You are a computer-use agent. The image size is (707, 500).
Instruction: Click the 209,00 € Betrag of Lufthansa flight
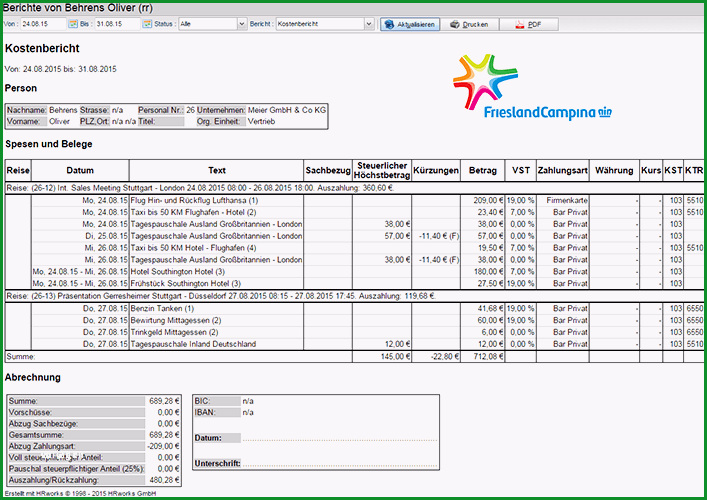click(488, 200)
